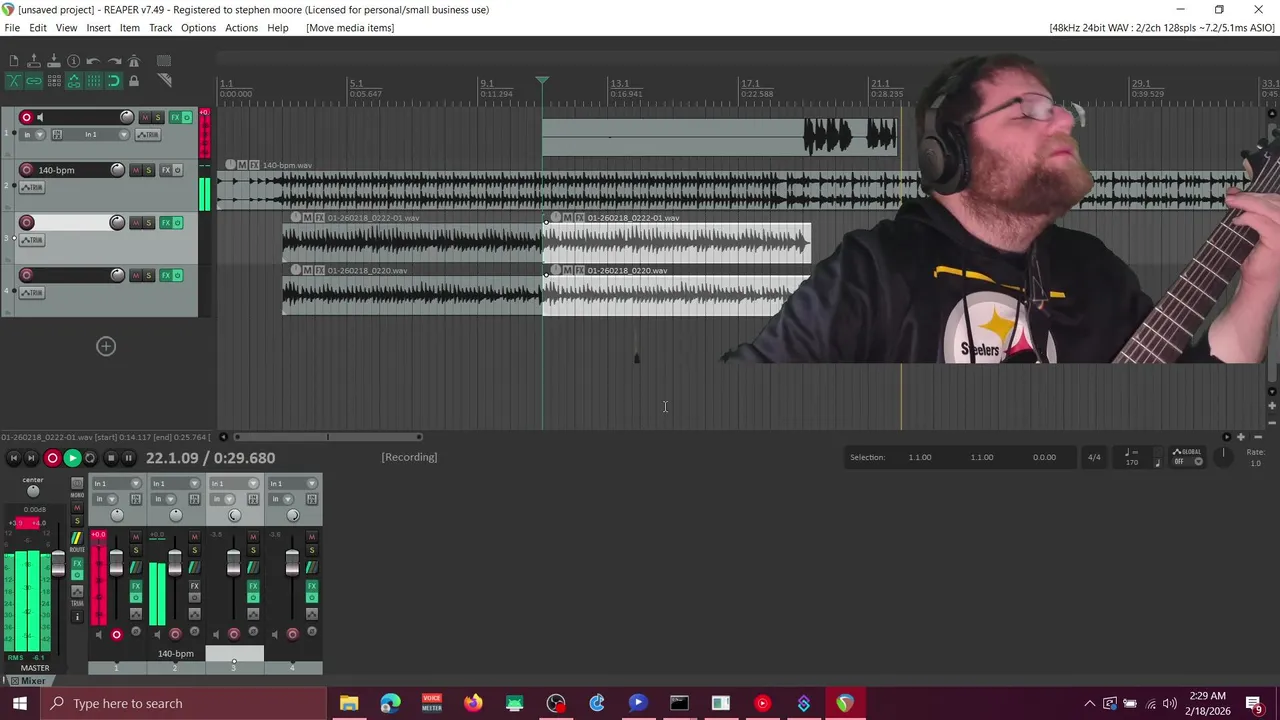Toggle phase invert on mixer channel 1

click(136, 631)
